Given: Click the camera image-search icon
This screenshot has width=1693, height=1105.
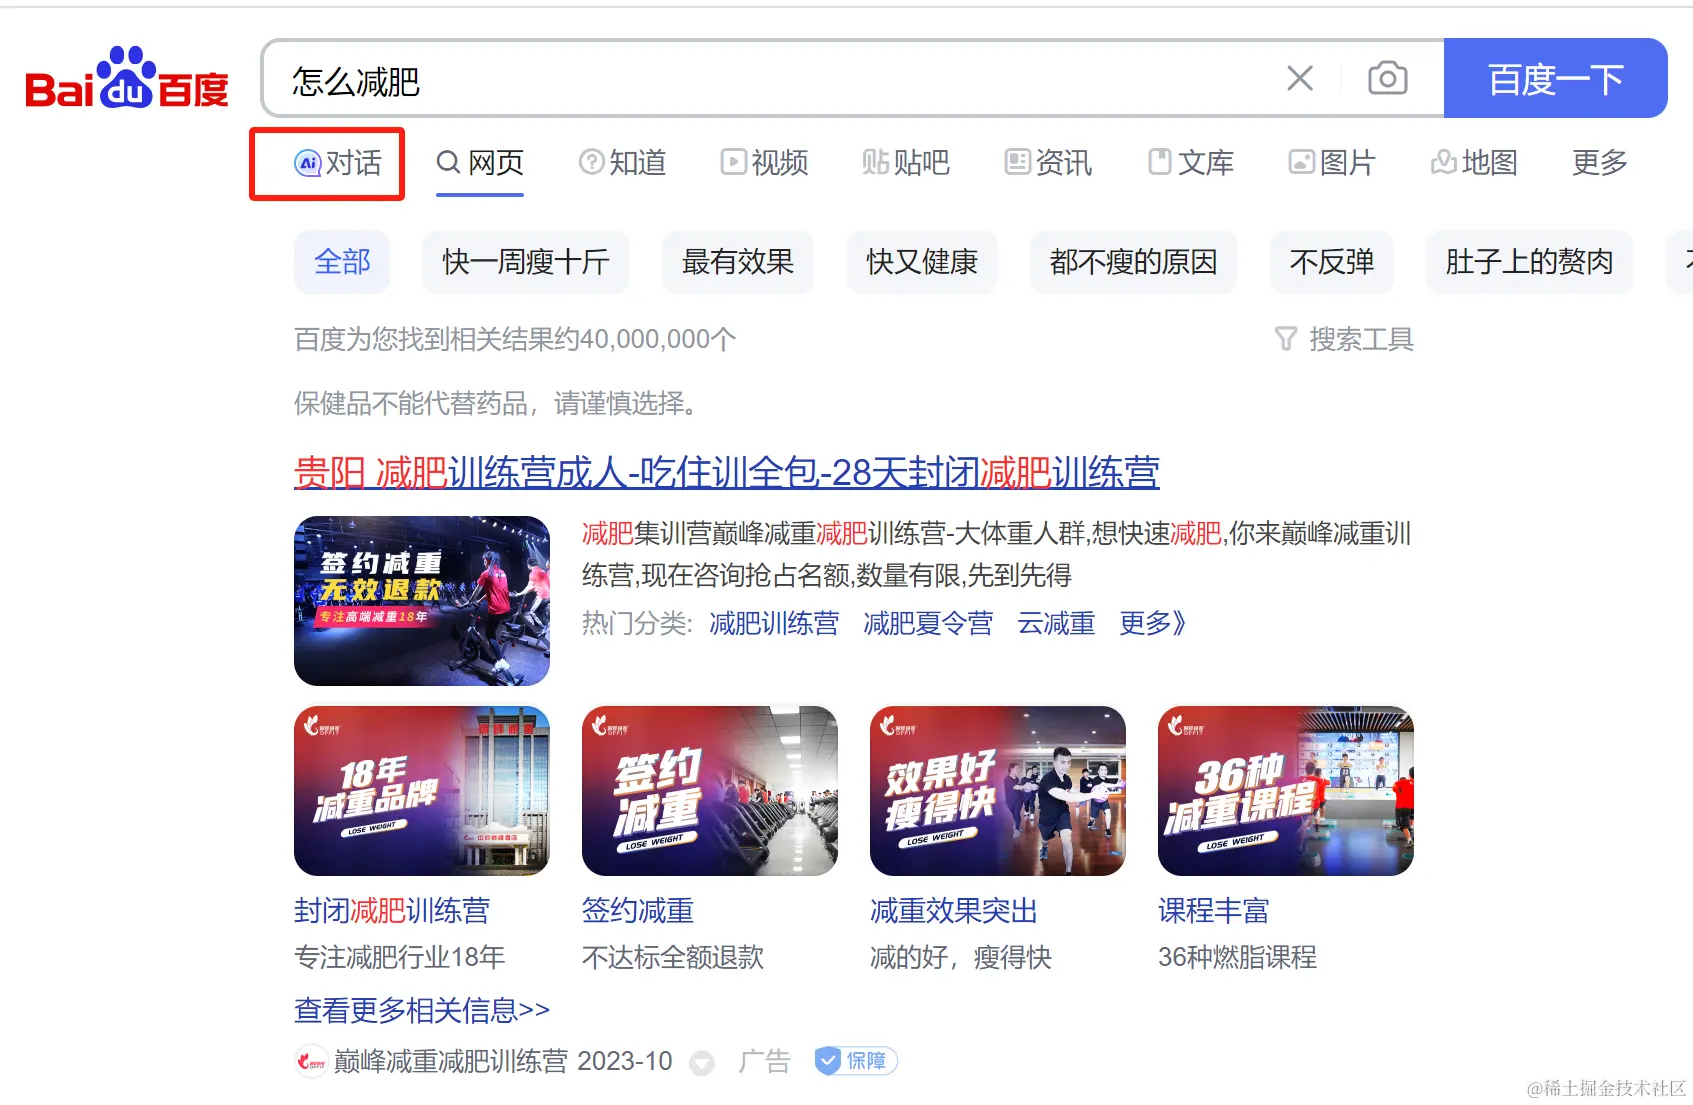Looking at the screenshot, I should (x=1387, y=78).
